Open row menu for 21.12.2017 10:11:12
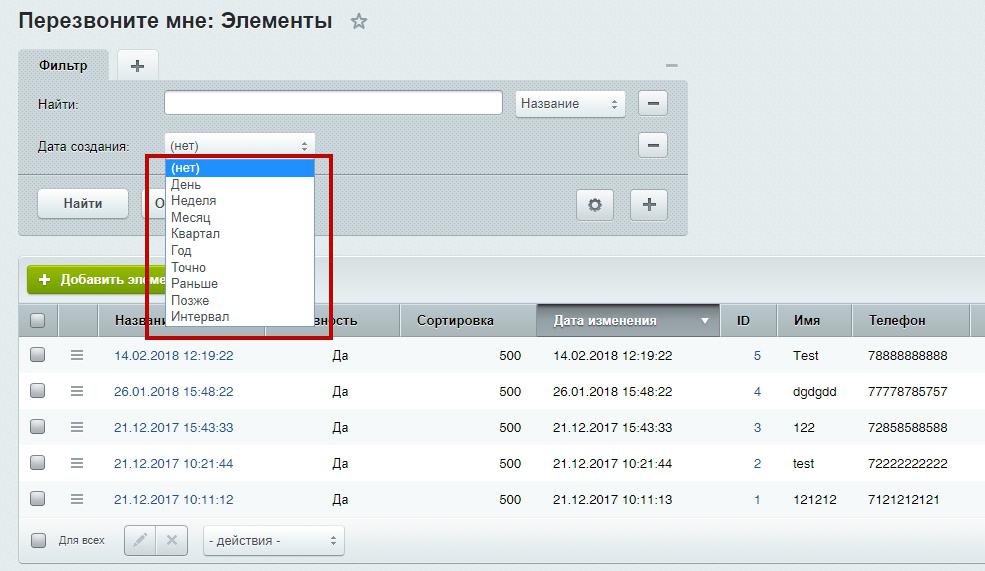The width and height of the screenshot is (985, 571). (x=77, y=499)
